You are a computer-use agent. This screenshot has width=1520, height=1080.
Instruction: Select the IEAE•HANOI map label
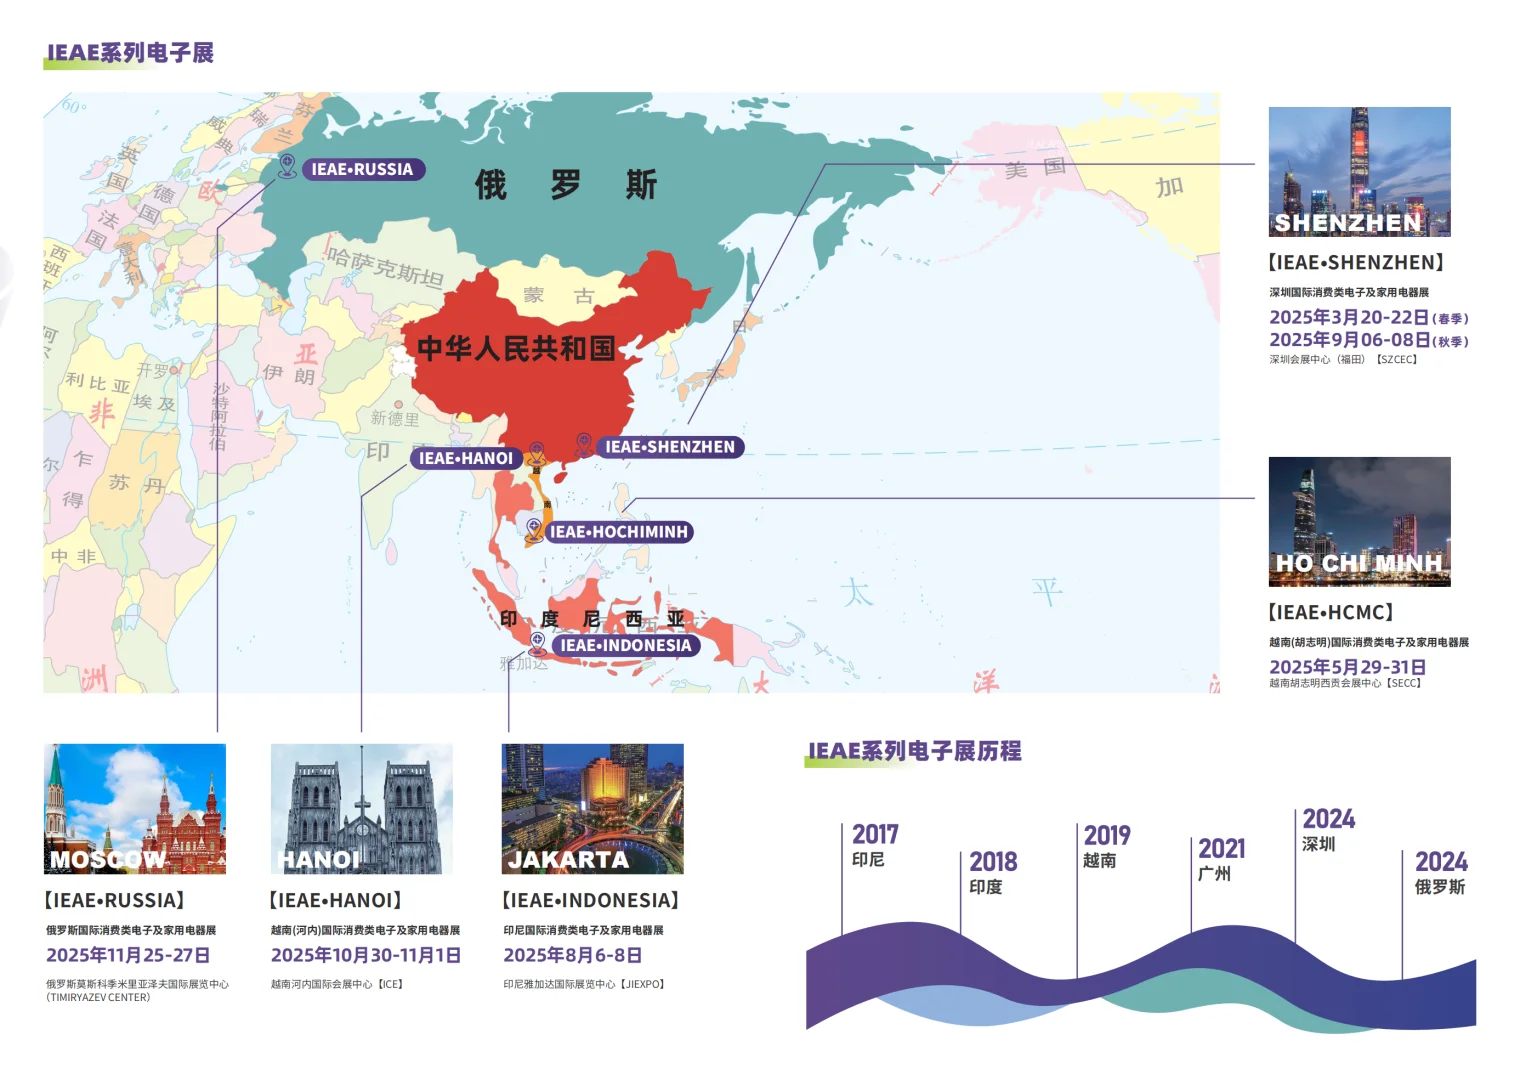466,458
